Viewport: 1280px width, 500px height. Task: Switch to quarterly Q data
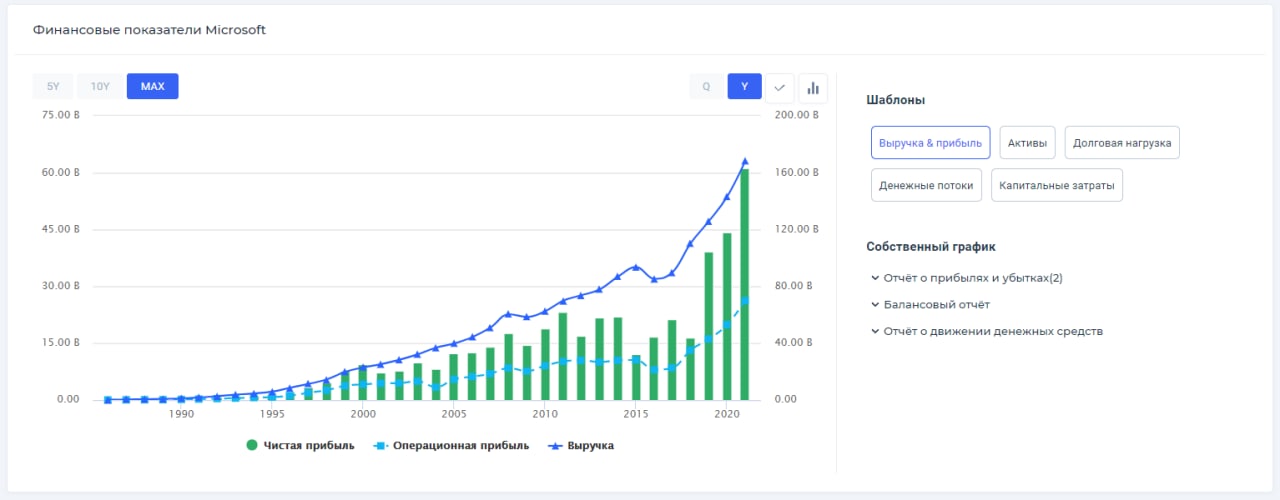click(706, 86)
